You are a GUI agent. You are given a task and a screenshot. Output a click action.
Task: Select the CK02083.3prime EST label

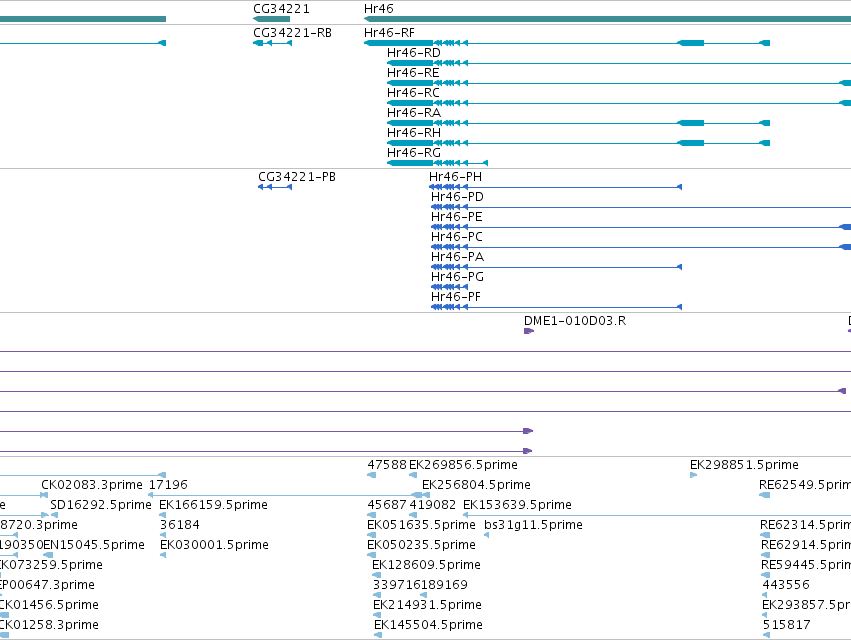click(92, 485)
